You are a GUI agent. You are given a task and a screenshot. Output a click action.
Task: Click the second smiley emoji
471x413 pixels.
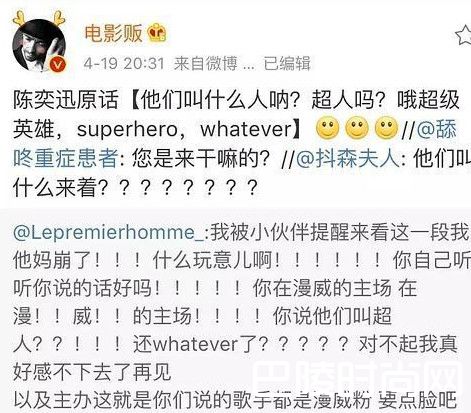click(x=357, y=128)
